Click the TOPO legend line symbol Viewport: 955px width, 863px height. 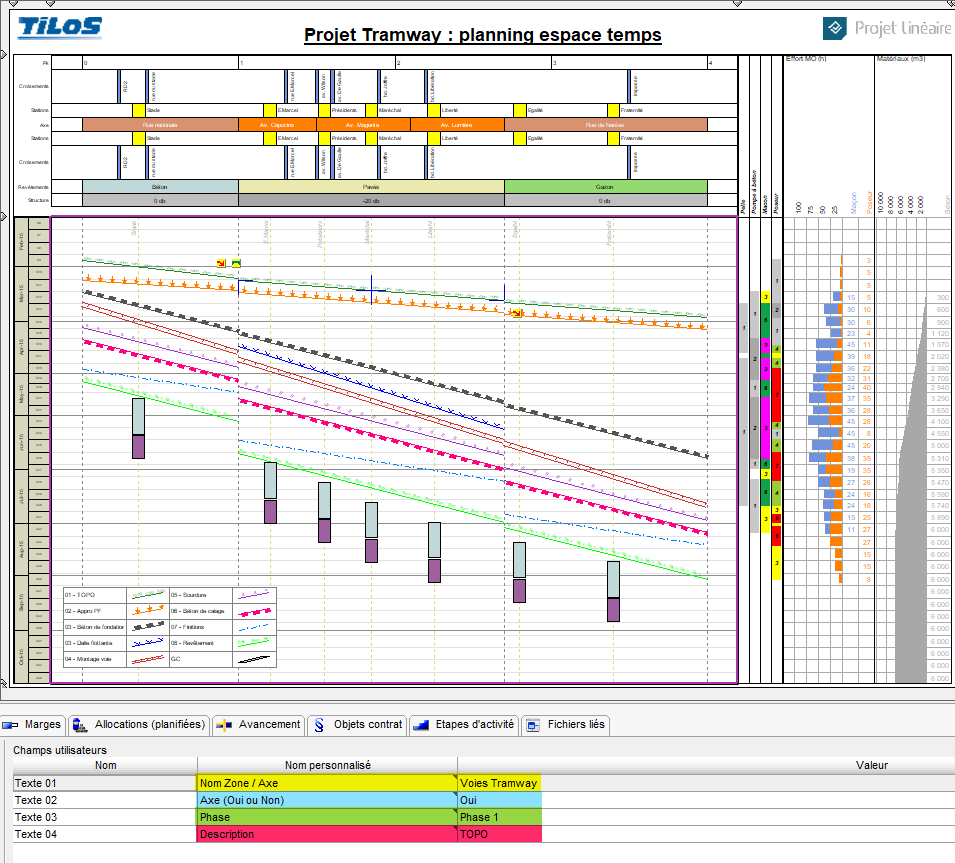[x=148, y=594]
